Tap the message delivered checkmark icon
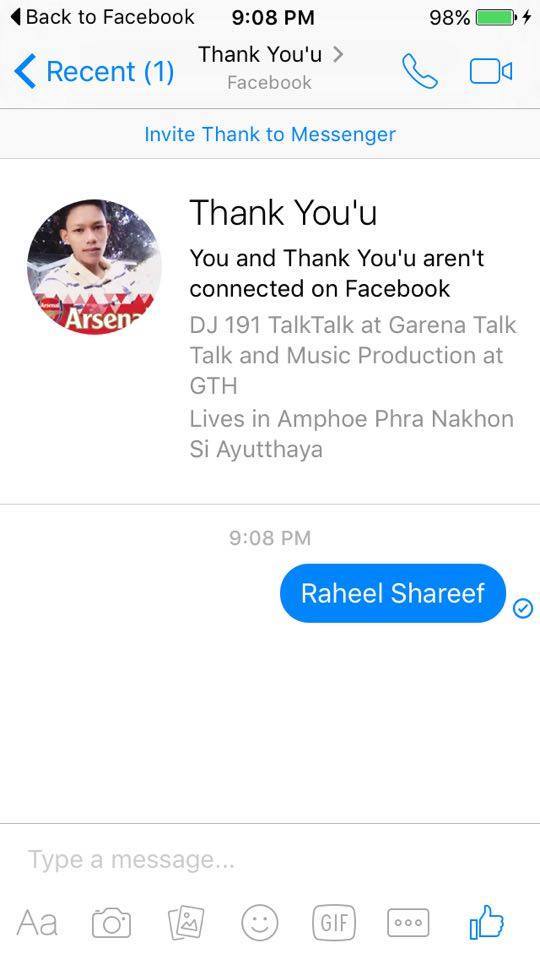This screenshot has width=540, height=960. coord(523,609)
